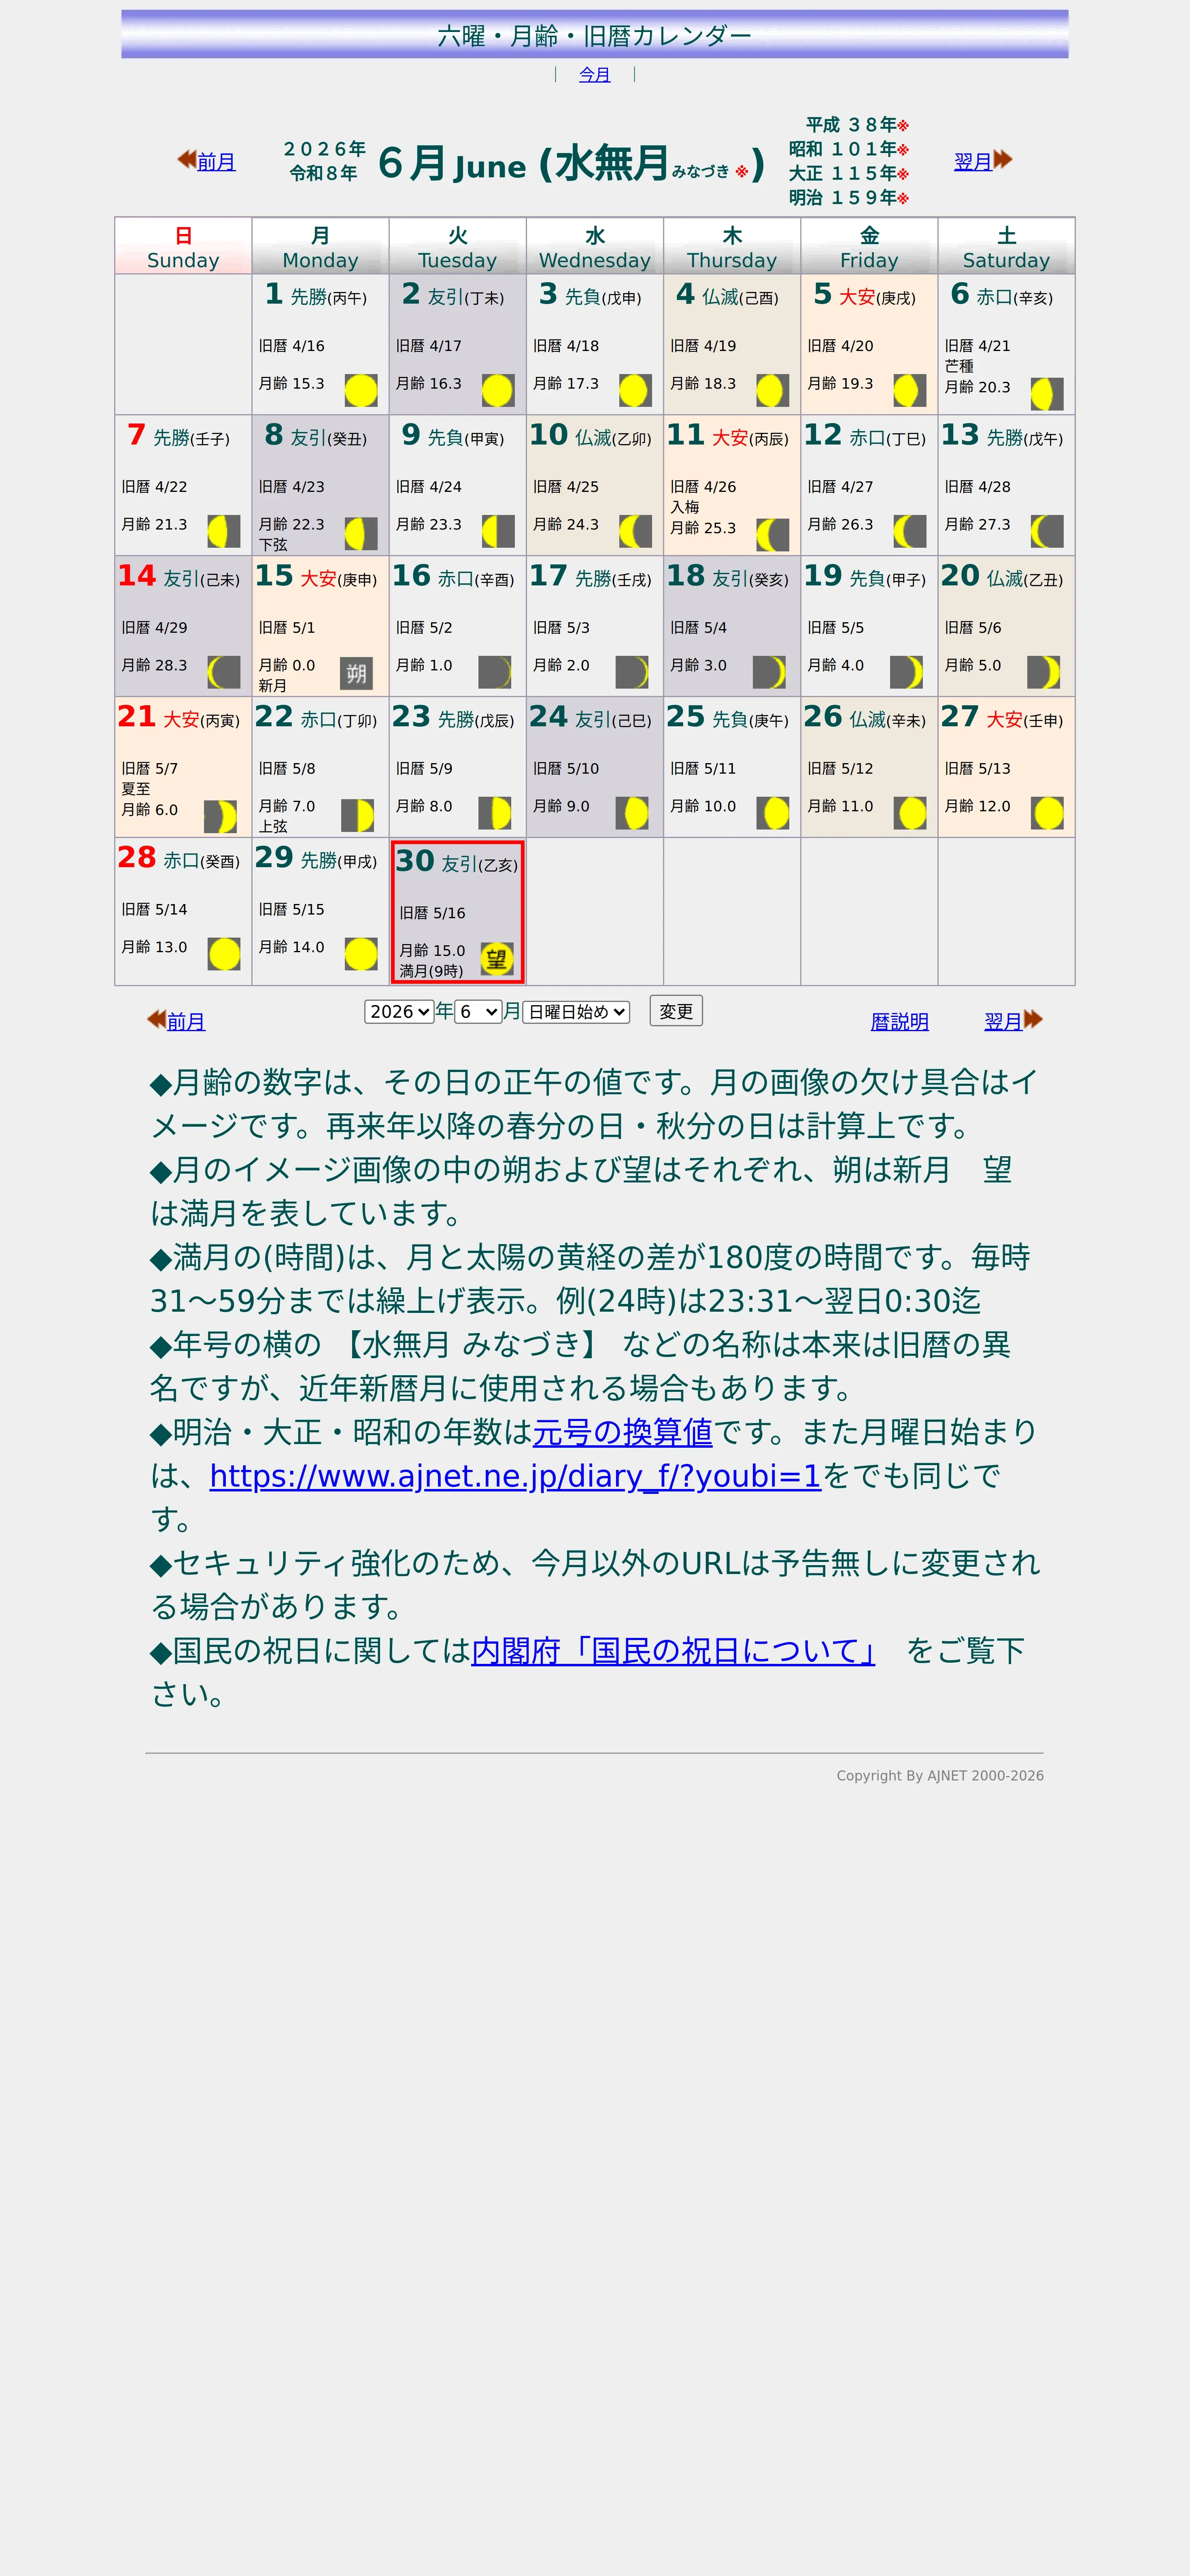This screenshot has width=1190, height=2576.
Task: Go to 翌月 using the top link
Action: pos(973,162)
